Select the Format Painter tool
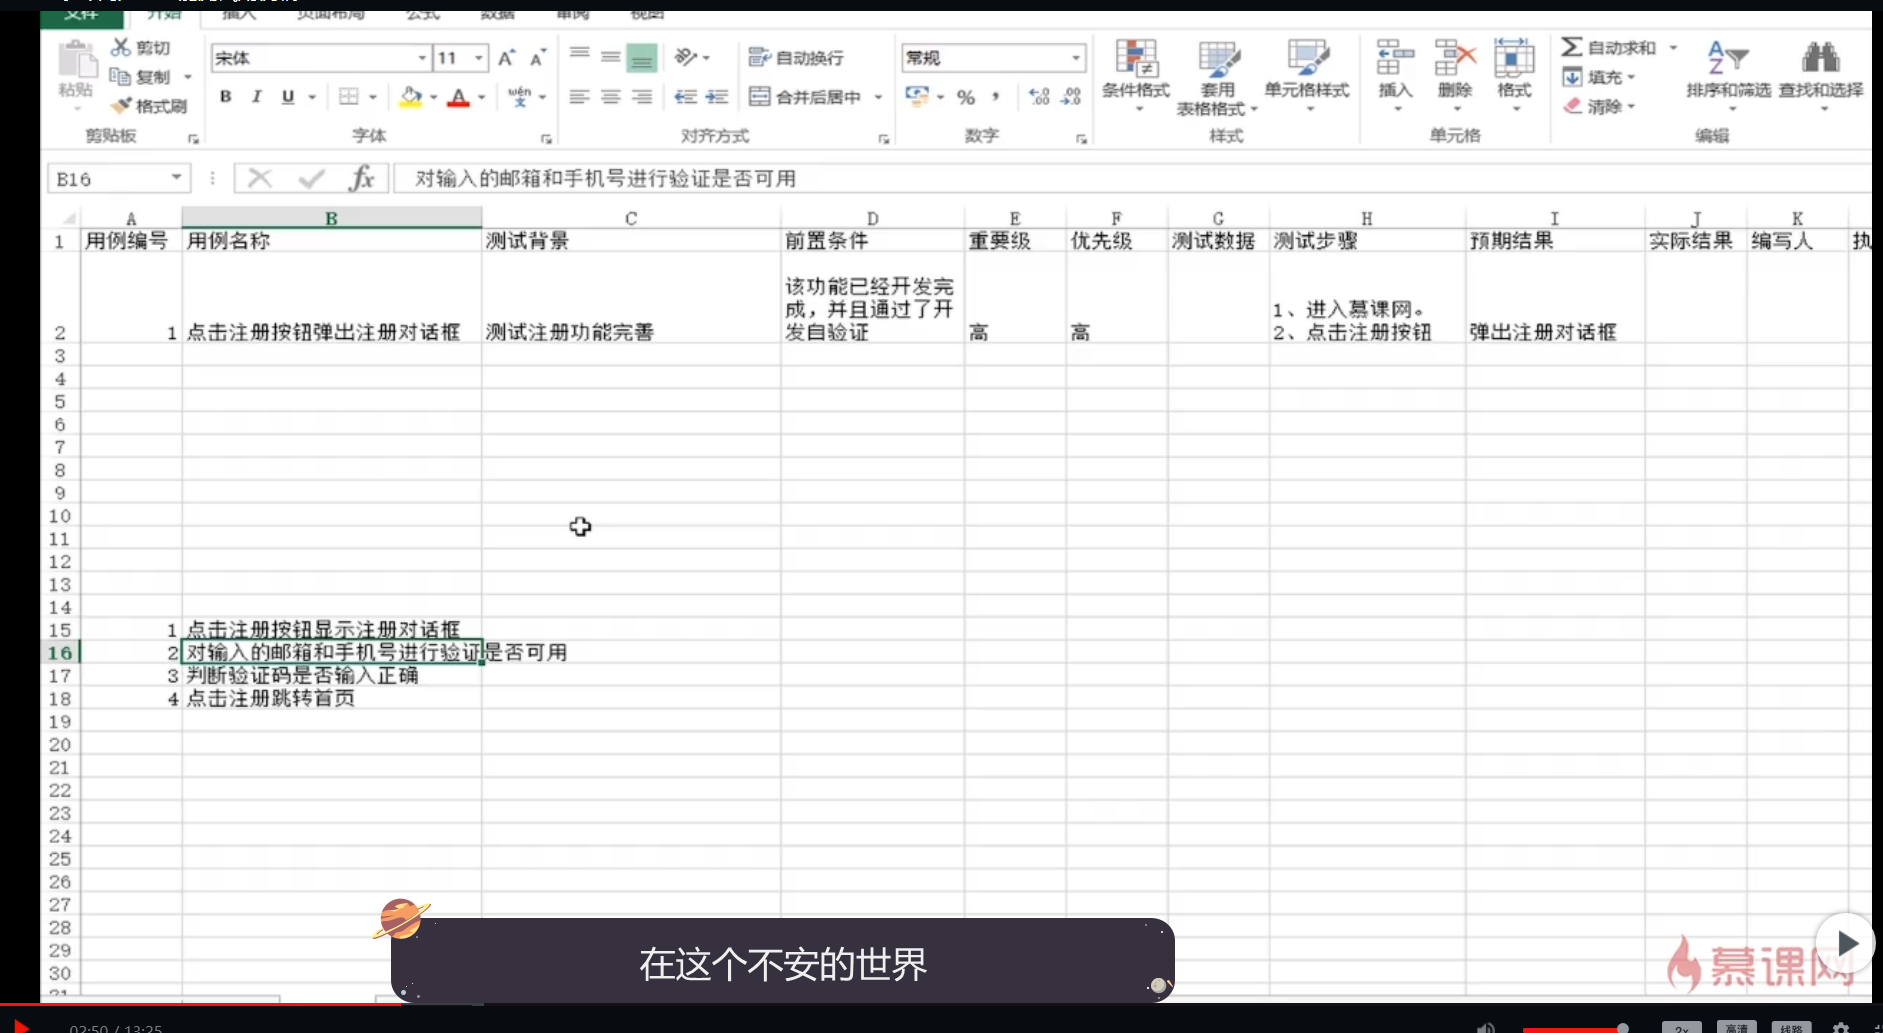Screen dimensions: 1883x1033 click(x=151, y=106)
